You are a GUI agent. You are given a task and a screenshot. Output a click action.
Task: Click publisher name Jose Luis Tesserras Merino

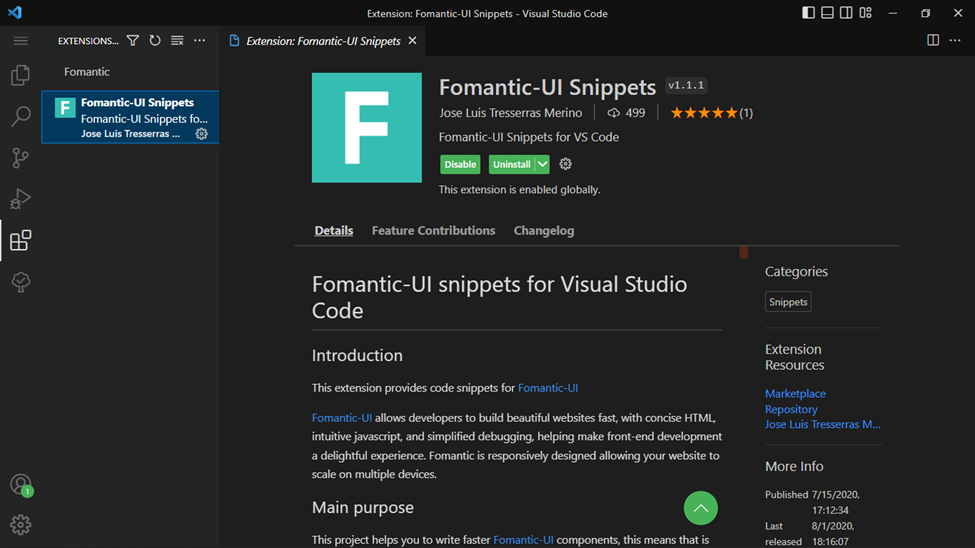511,113
